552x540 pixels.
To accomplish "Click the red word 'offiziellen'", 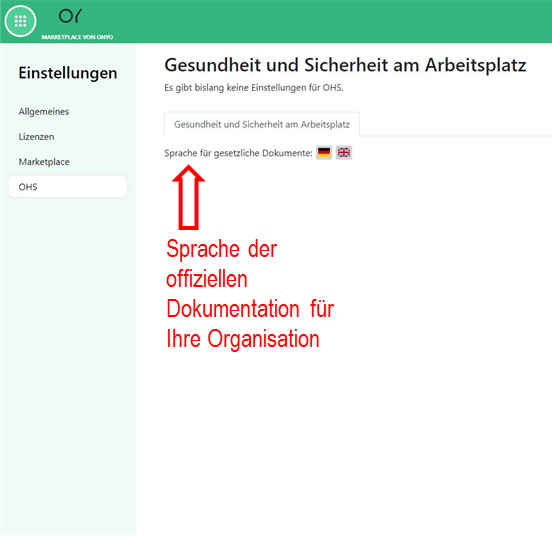I will (207, 279).
